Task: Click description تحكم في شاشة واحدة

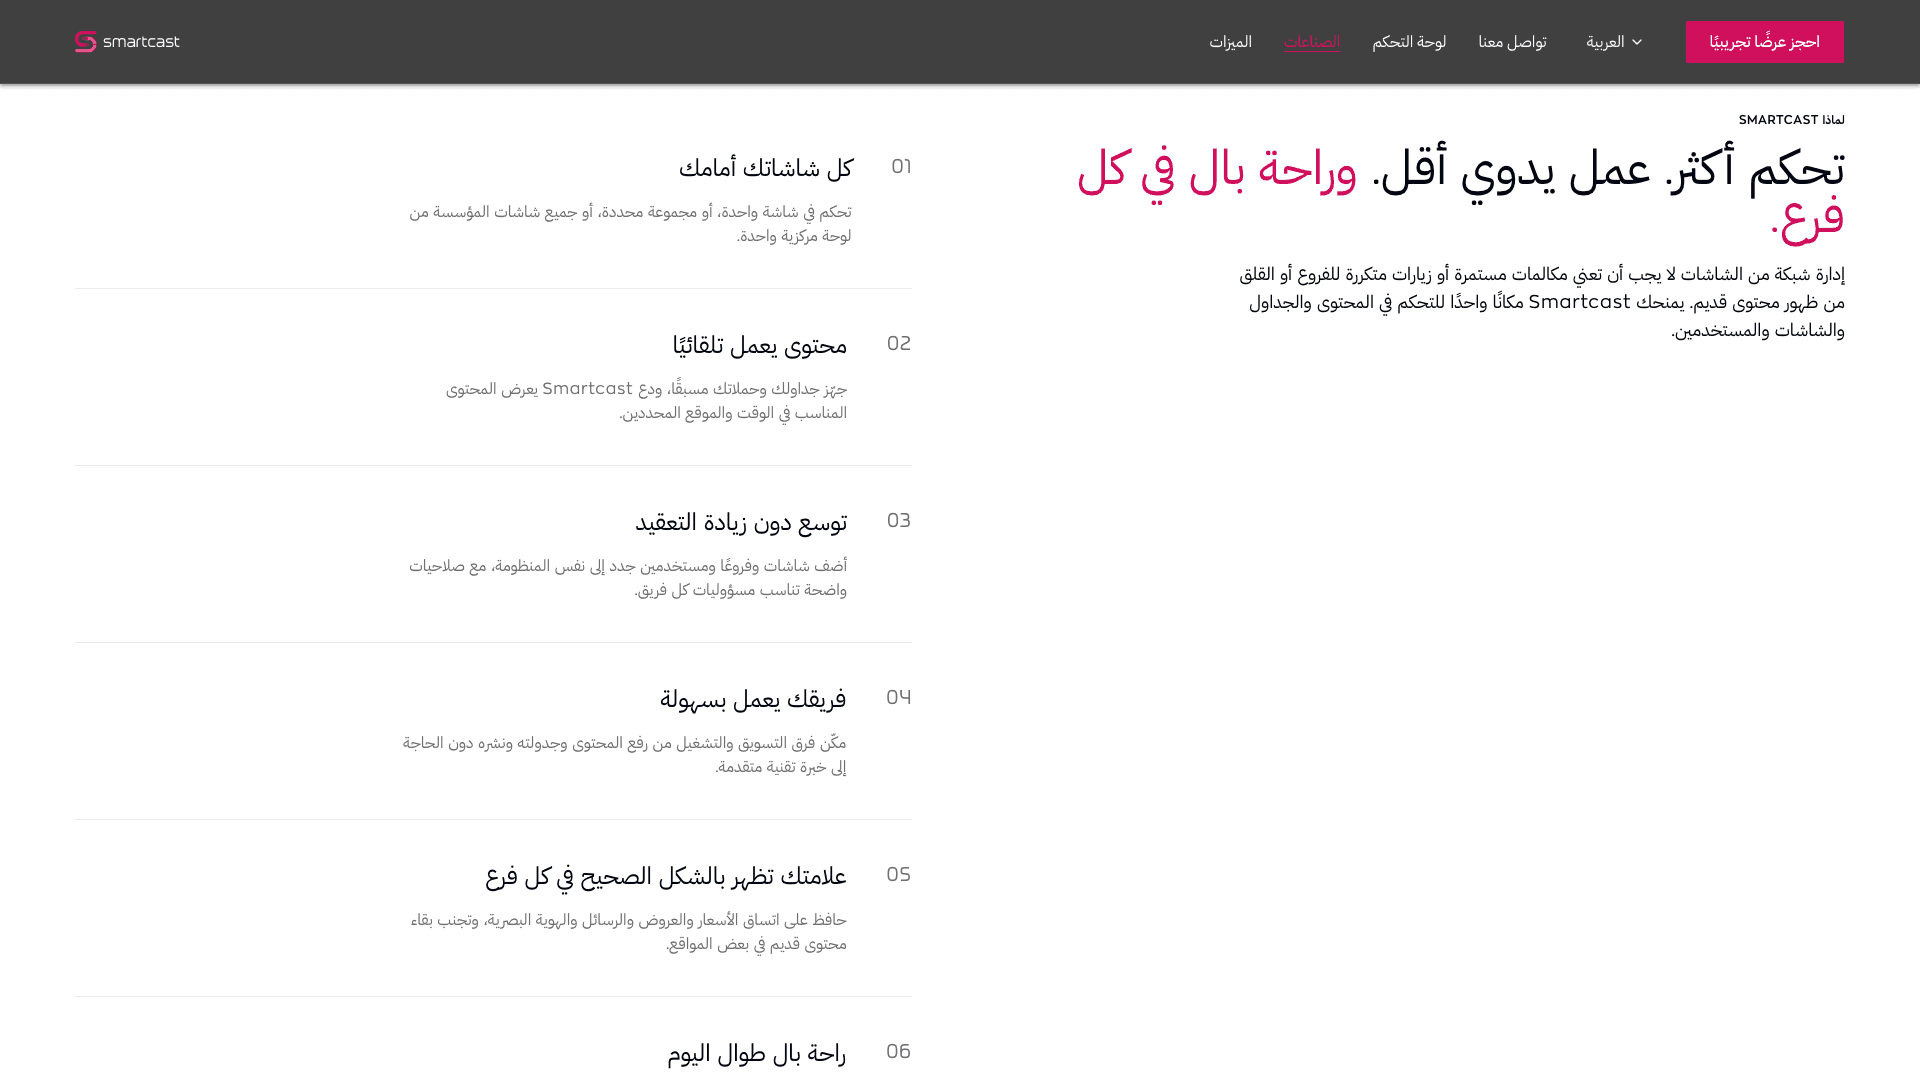Action: pos(630,224)
